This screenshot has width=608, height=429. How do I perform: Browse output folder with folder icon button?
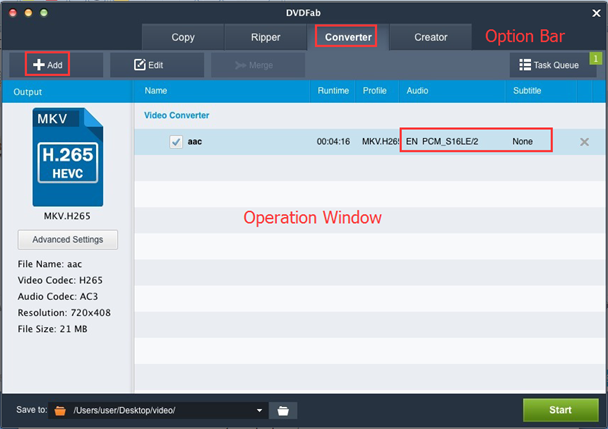pos(283,410)
